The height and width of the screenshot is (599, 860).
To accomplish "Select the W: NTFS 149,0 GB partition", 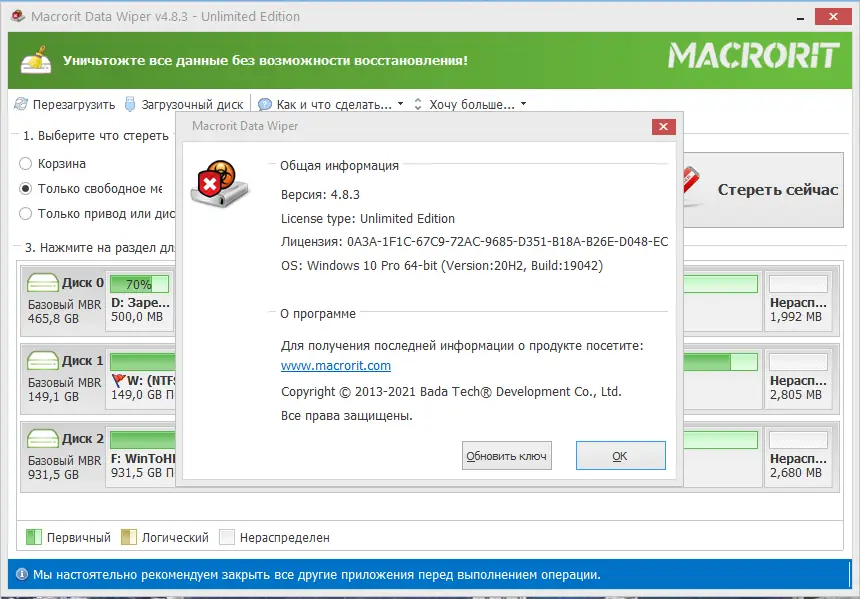I will coord(140,378).
